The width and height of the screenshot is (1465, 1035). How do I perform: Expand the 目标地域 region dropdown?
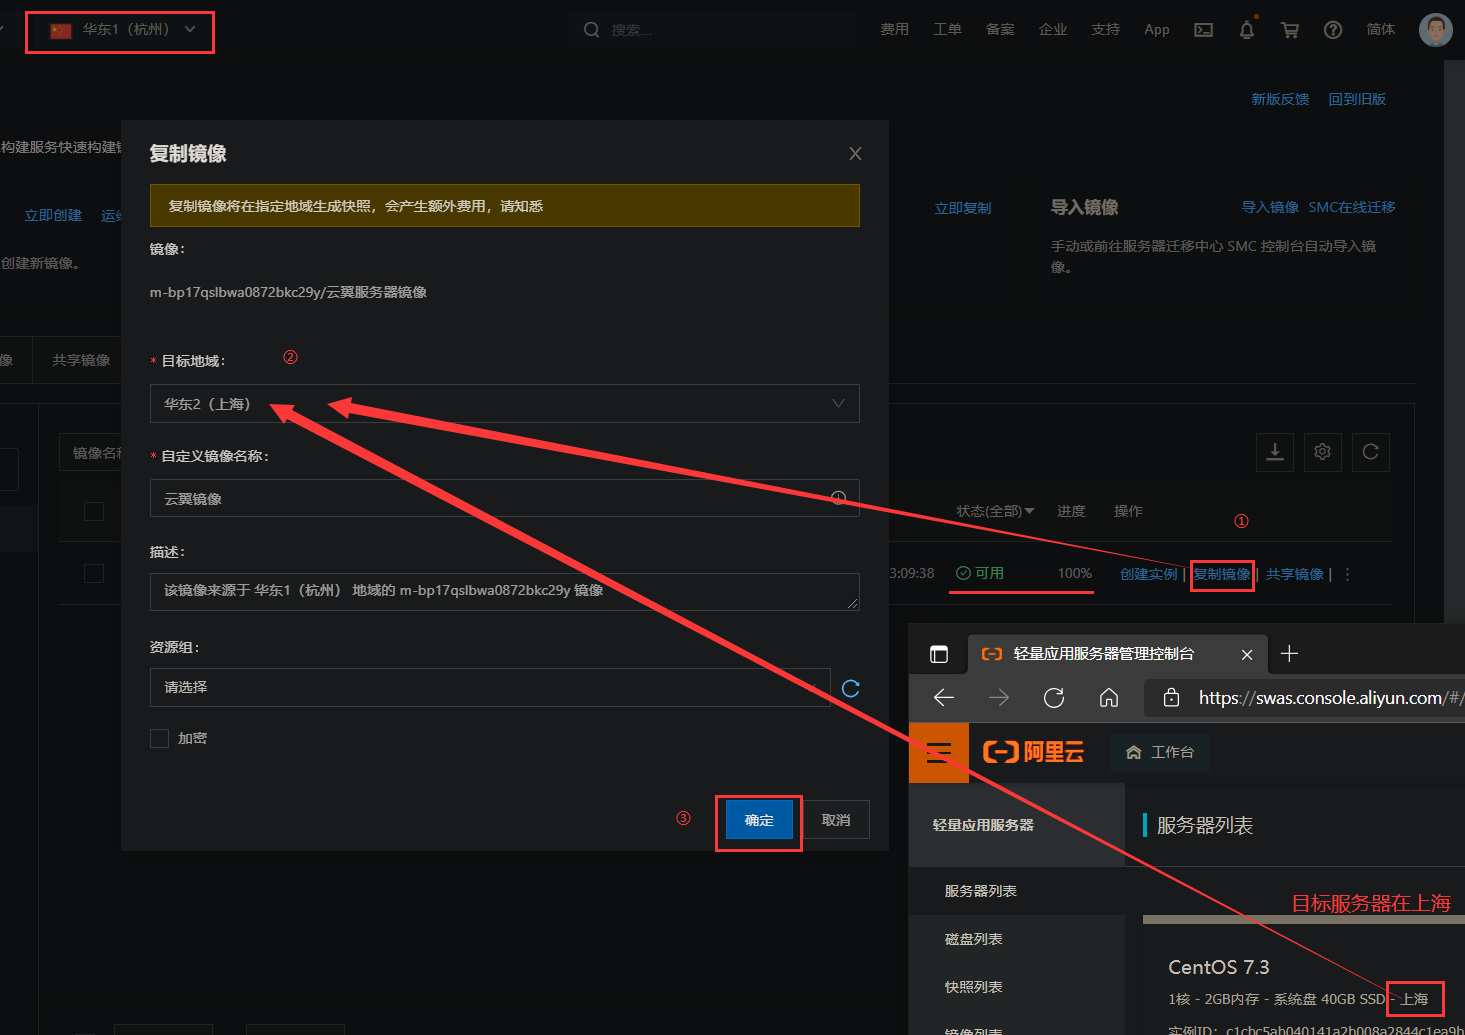(504, 404)
